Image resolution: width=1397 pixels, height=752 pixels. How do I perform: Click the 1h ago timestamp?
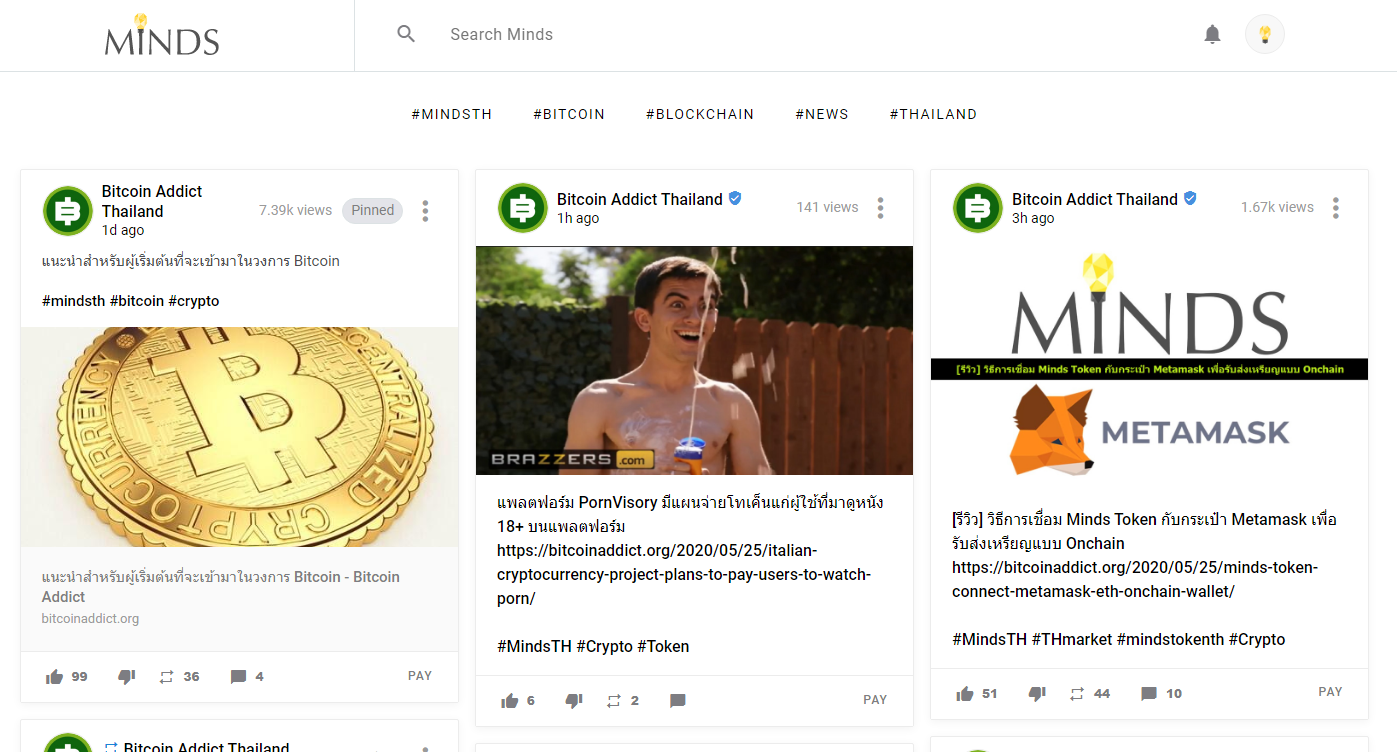578,218
